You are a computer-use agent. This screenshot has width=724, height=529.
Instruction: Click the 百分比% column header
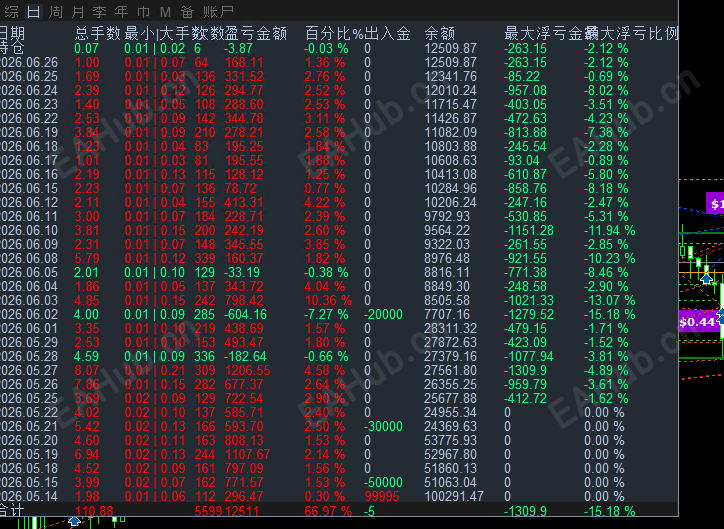coord(334,33)
